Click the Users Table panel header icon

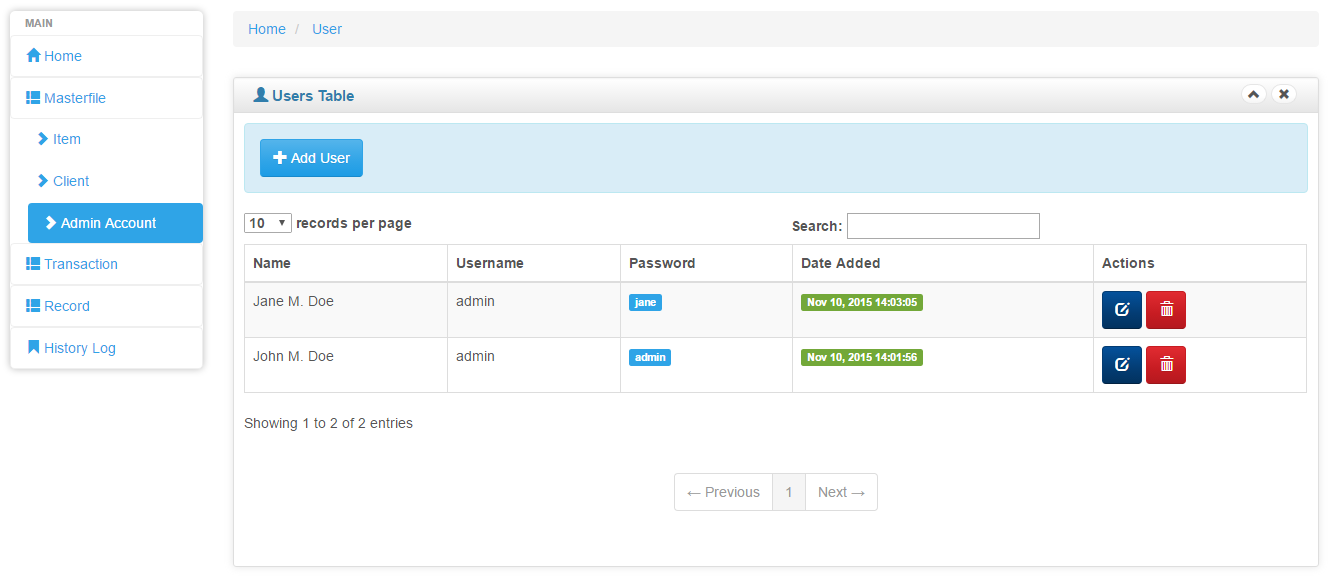260,94
